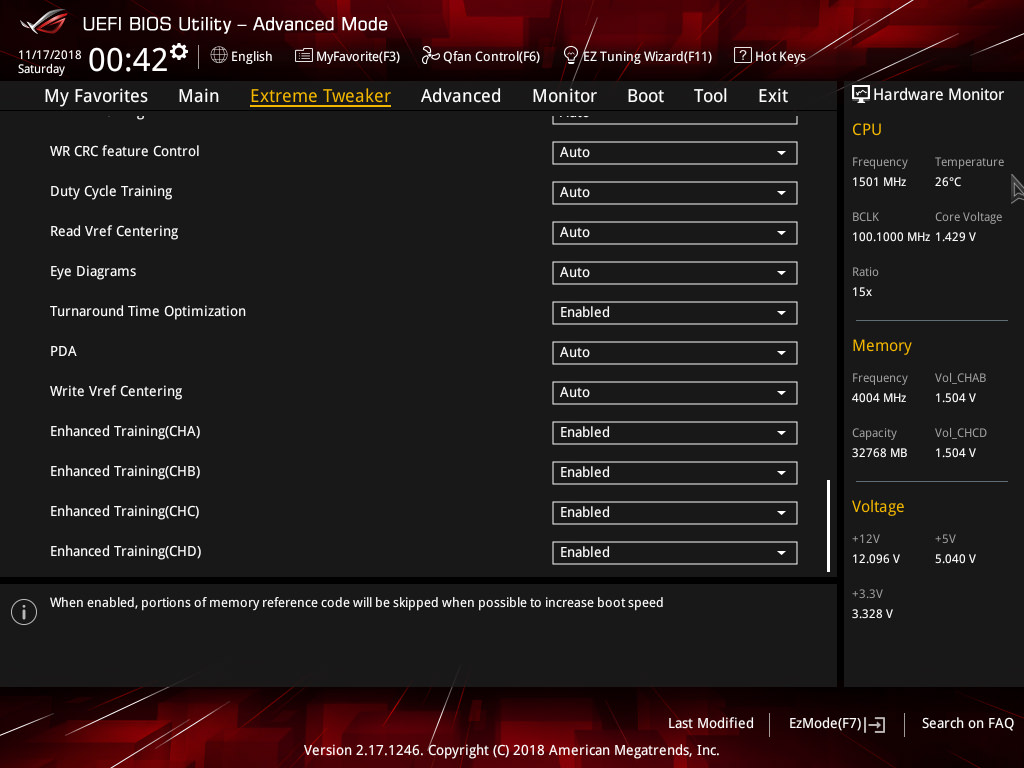Screen dimensions: 1024x768
Task: Open the Eye Diagrams dropdown
Action: [675, 272]
